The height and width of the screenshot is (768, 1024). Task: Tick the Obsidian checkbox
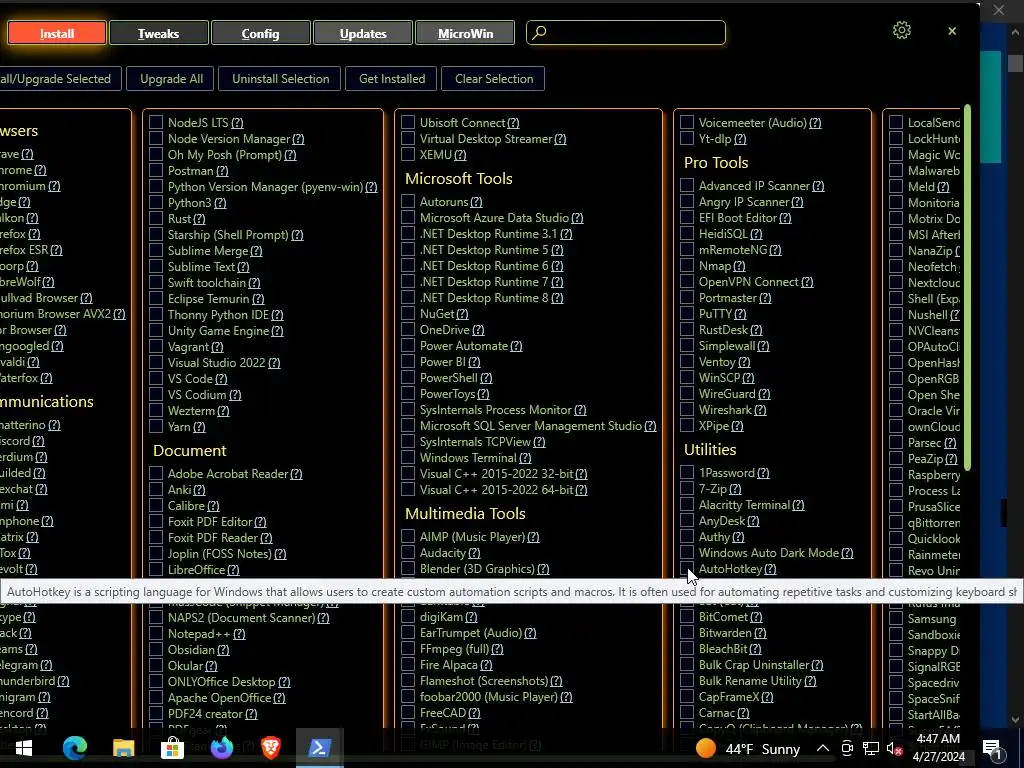[156, 649]
